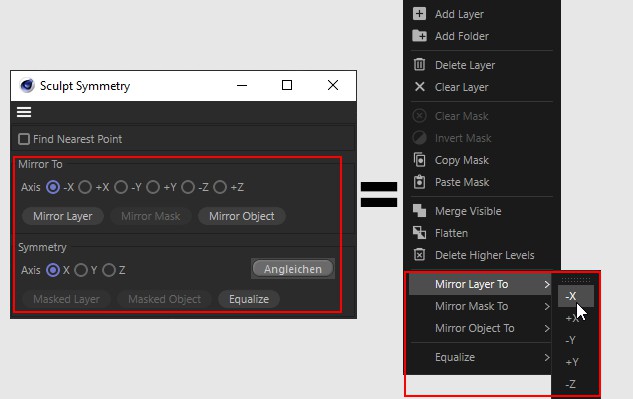This screenshot has height=399, width=633.
Task: Open the hamburger menu in Sculpt Symmetry
Action: (24, 112)
